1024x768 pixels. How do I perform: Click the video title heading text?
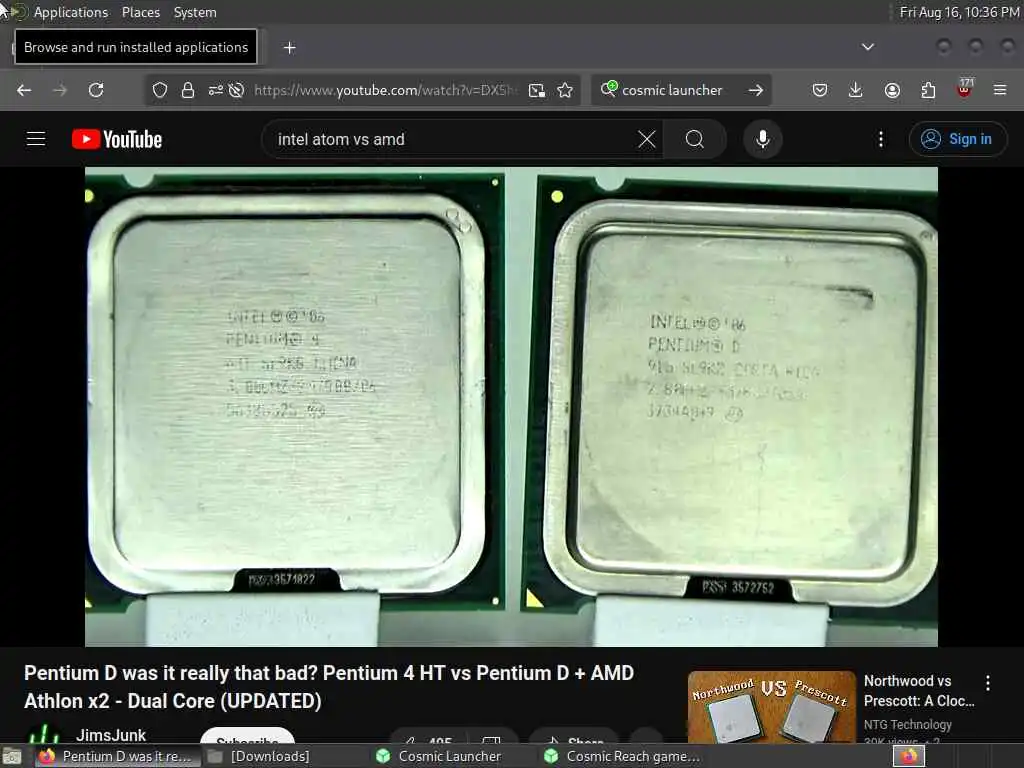329,687
